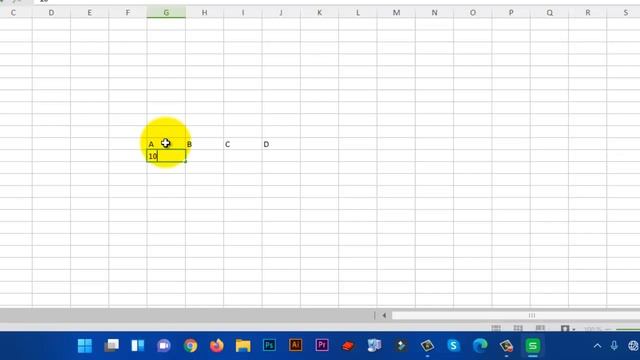Select column P header

coord(511,13)
